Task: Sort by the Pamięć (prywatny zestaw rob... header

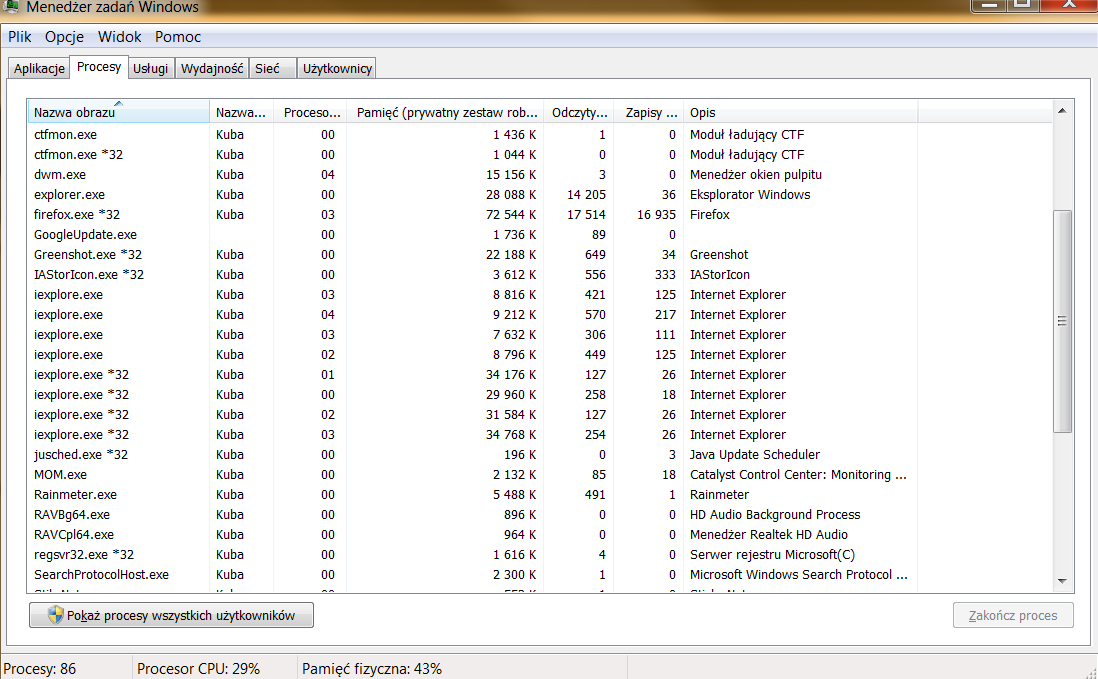Action: (445, 112)
